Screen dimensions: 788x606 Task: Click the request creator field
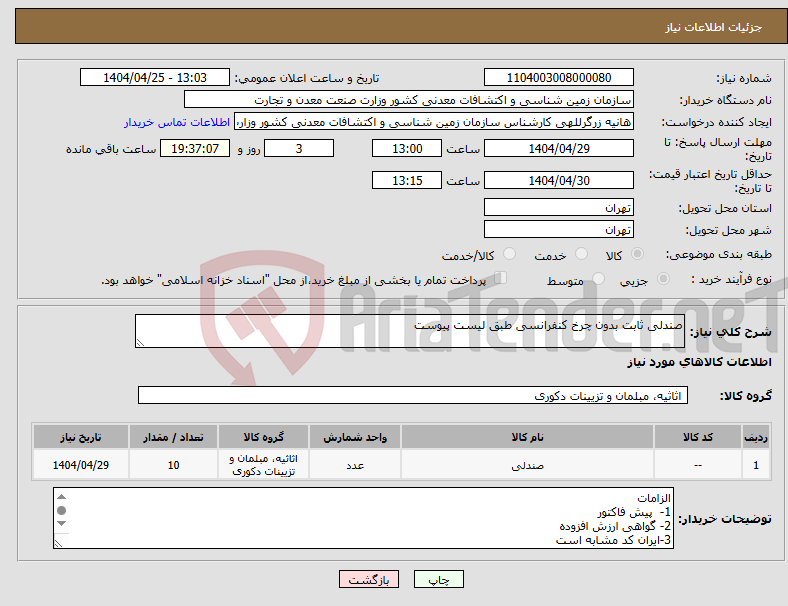(x=434, y=122)
